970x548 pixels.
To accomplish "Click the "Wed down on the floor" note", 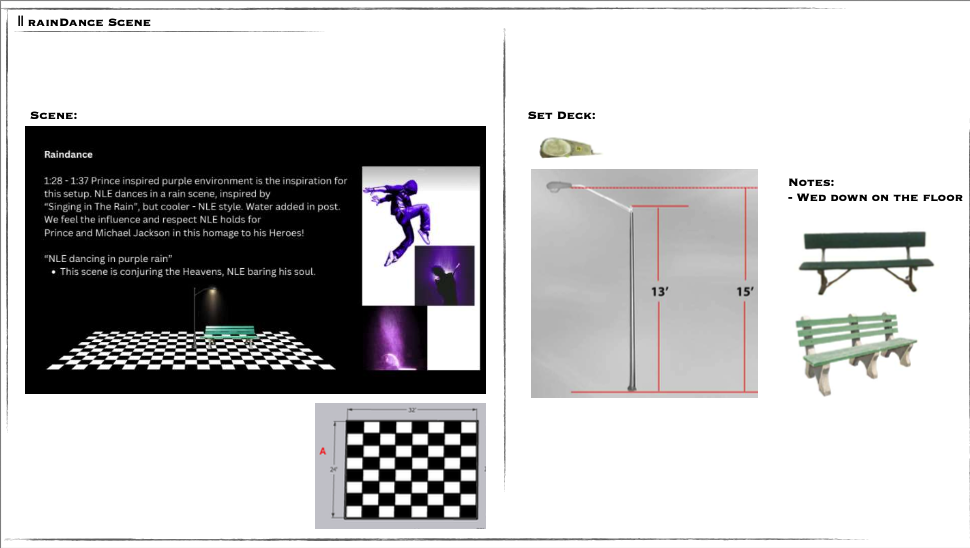I will (875, 198).
